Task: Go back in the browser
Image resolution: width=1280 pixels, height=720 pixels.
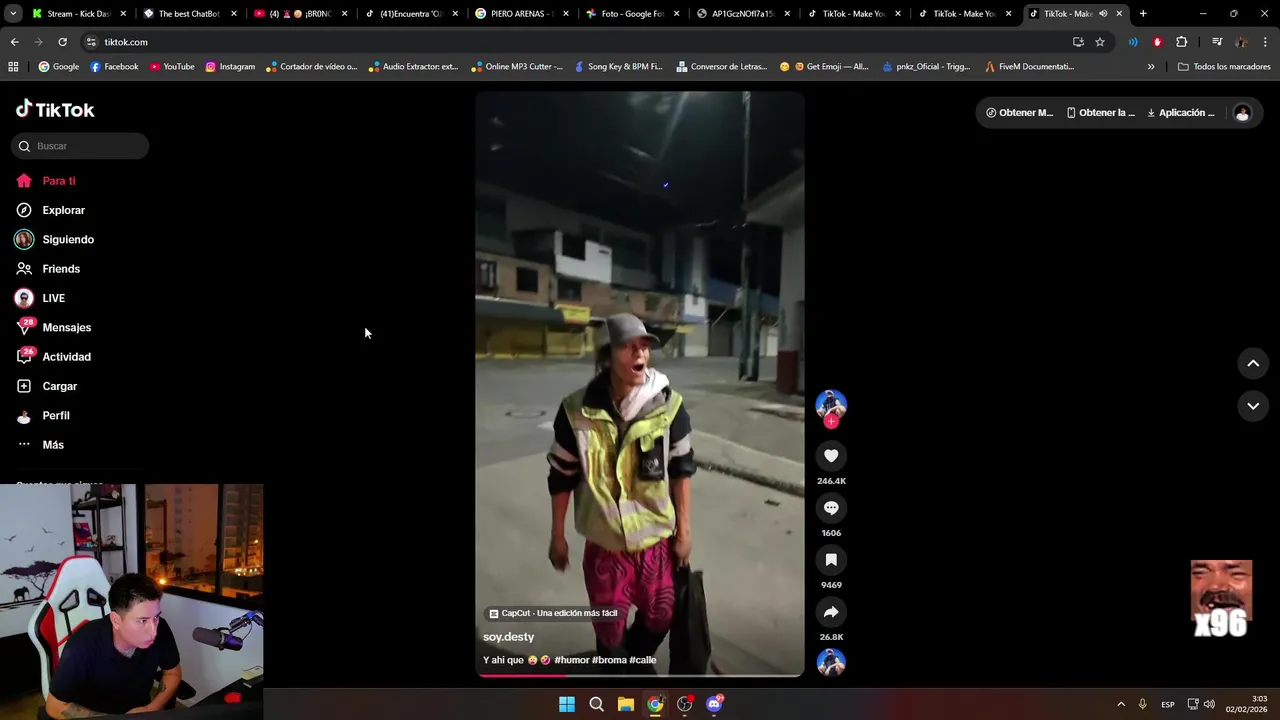Action: [14, 42]
